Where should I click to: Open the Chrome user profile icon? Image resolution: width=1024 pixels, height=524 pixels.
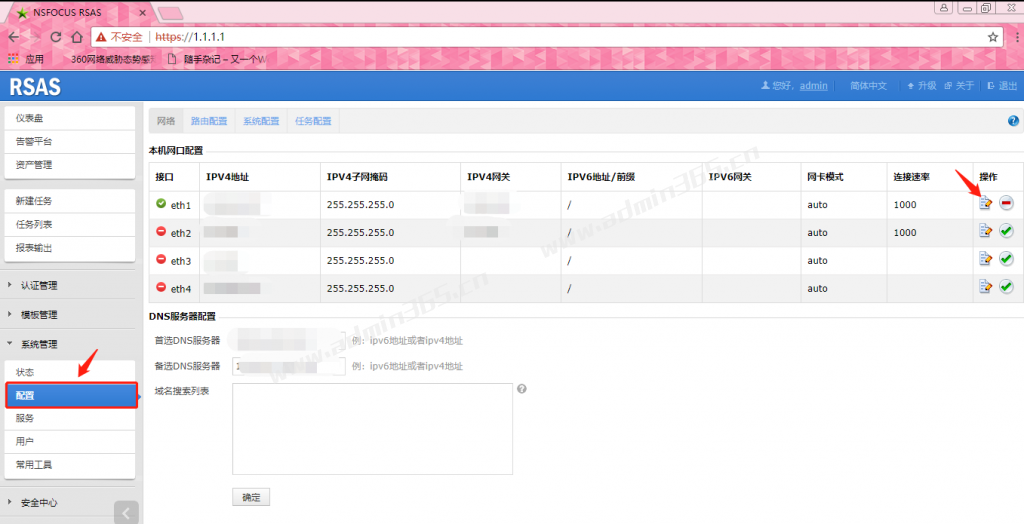pos(943,8)
